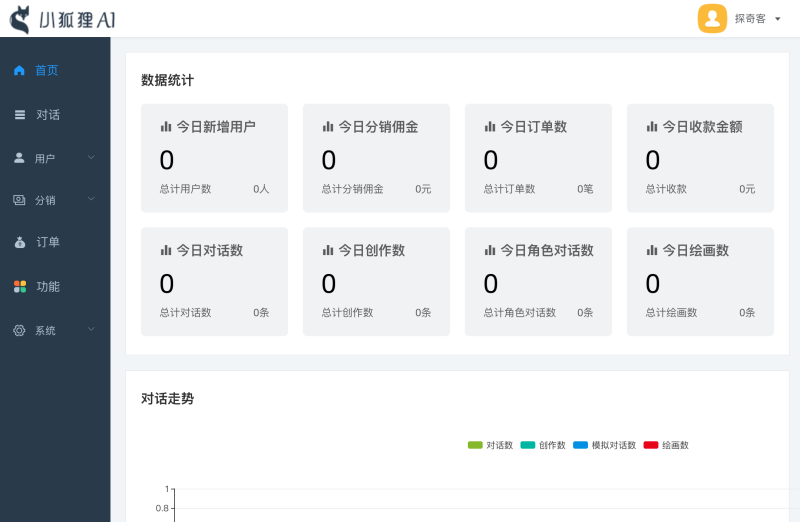Click the 分销 sidebar icon
Image resolution: width=800 pixels, height=522 pixels.
point(19,200)
